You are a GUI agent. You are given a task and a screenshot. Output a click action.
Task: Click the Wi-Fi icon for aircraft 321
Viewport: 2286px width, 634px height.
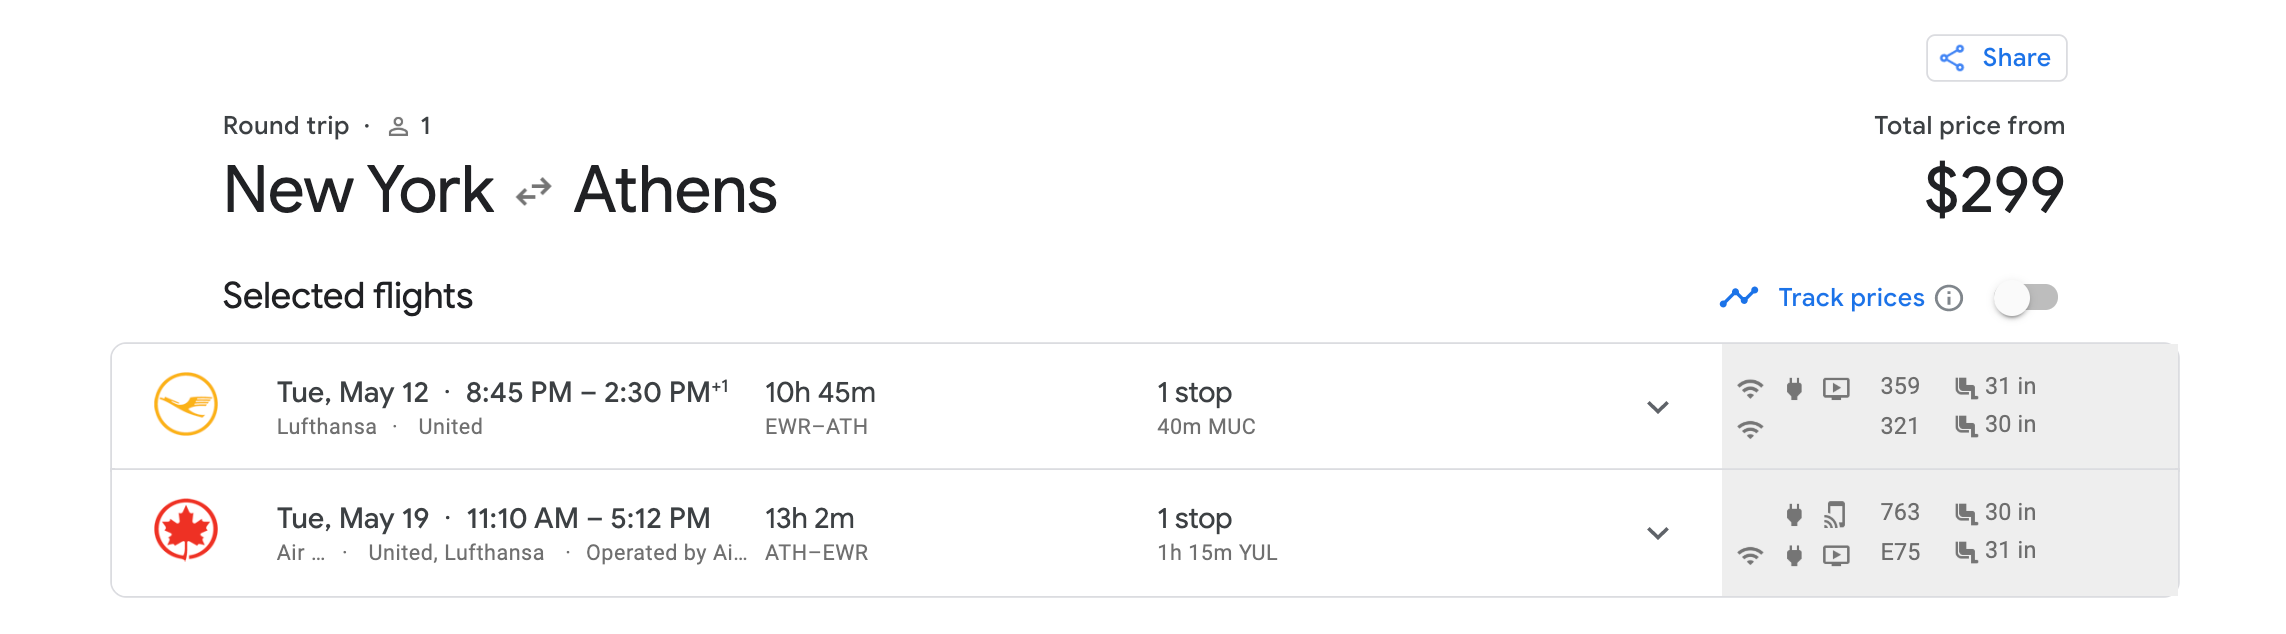1750,429
